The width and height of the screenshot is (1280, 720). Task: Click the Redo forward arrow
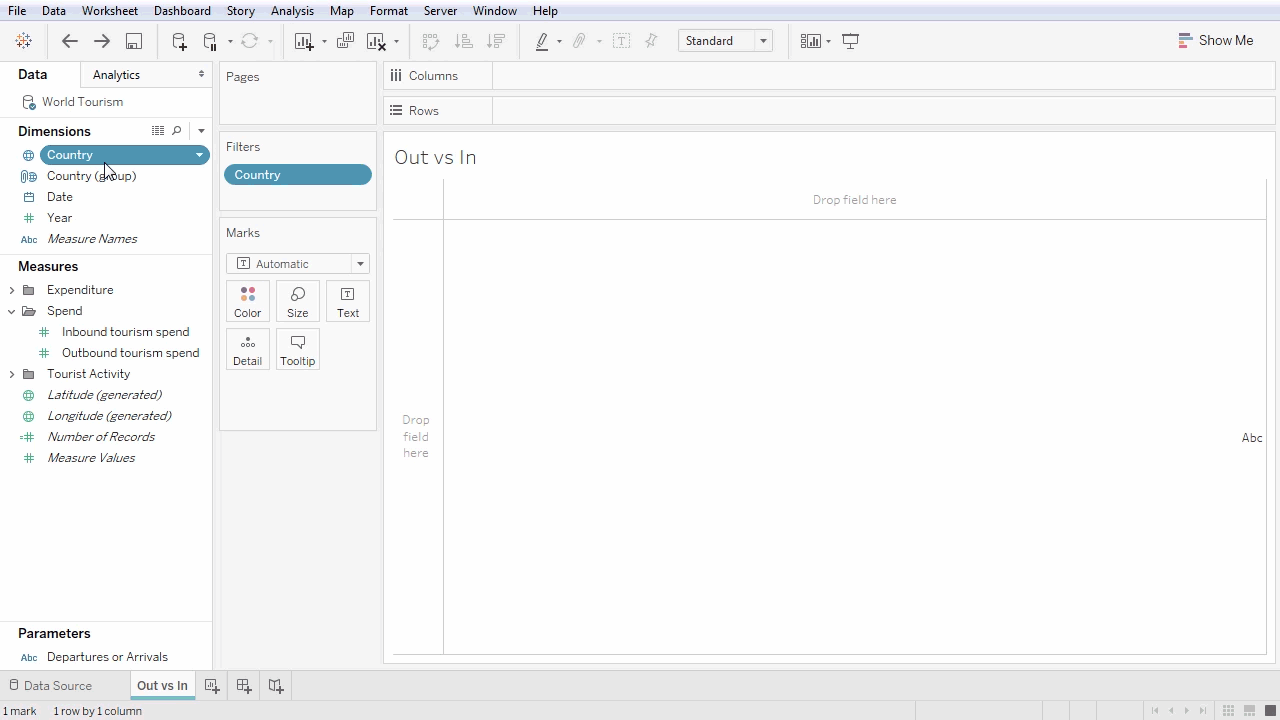(102, 41)
